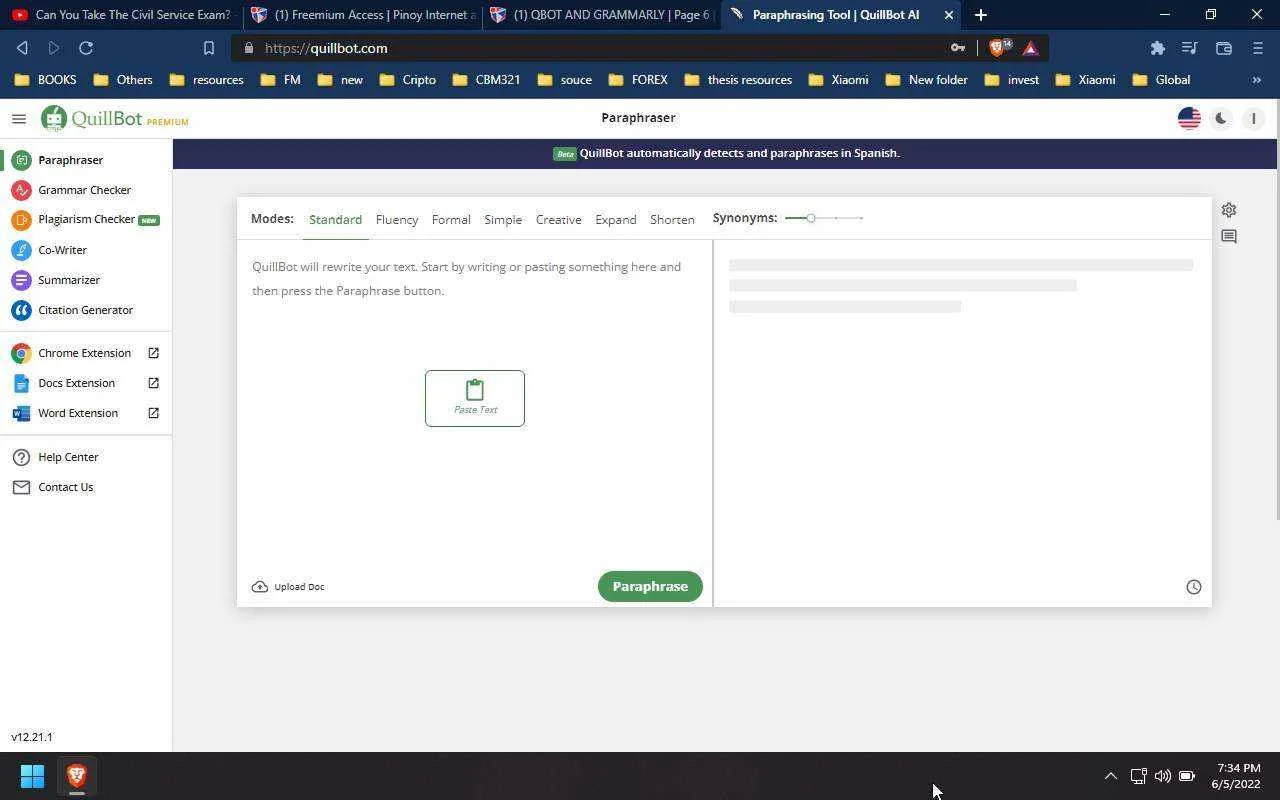This screenshot has height=800, width=1280.
Task: Open the taskbar clock and date
Action: (x=1236, y=776)
